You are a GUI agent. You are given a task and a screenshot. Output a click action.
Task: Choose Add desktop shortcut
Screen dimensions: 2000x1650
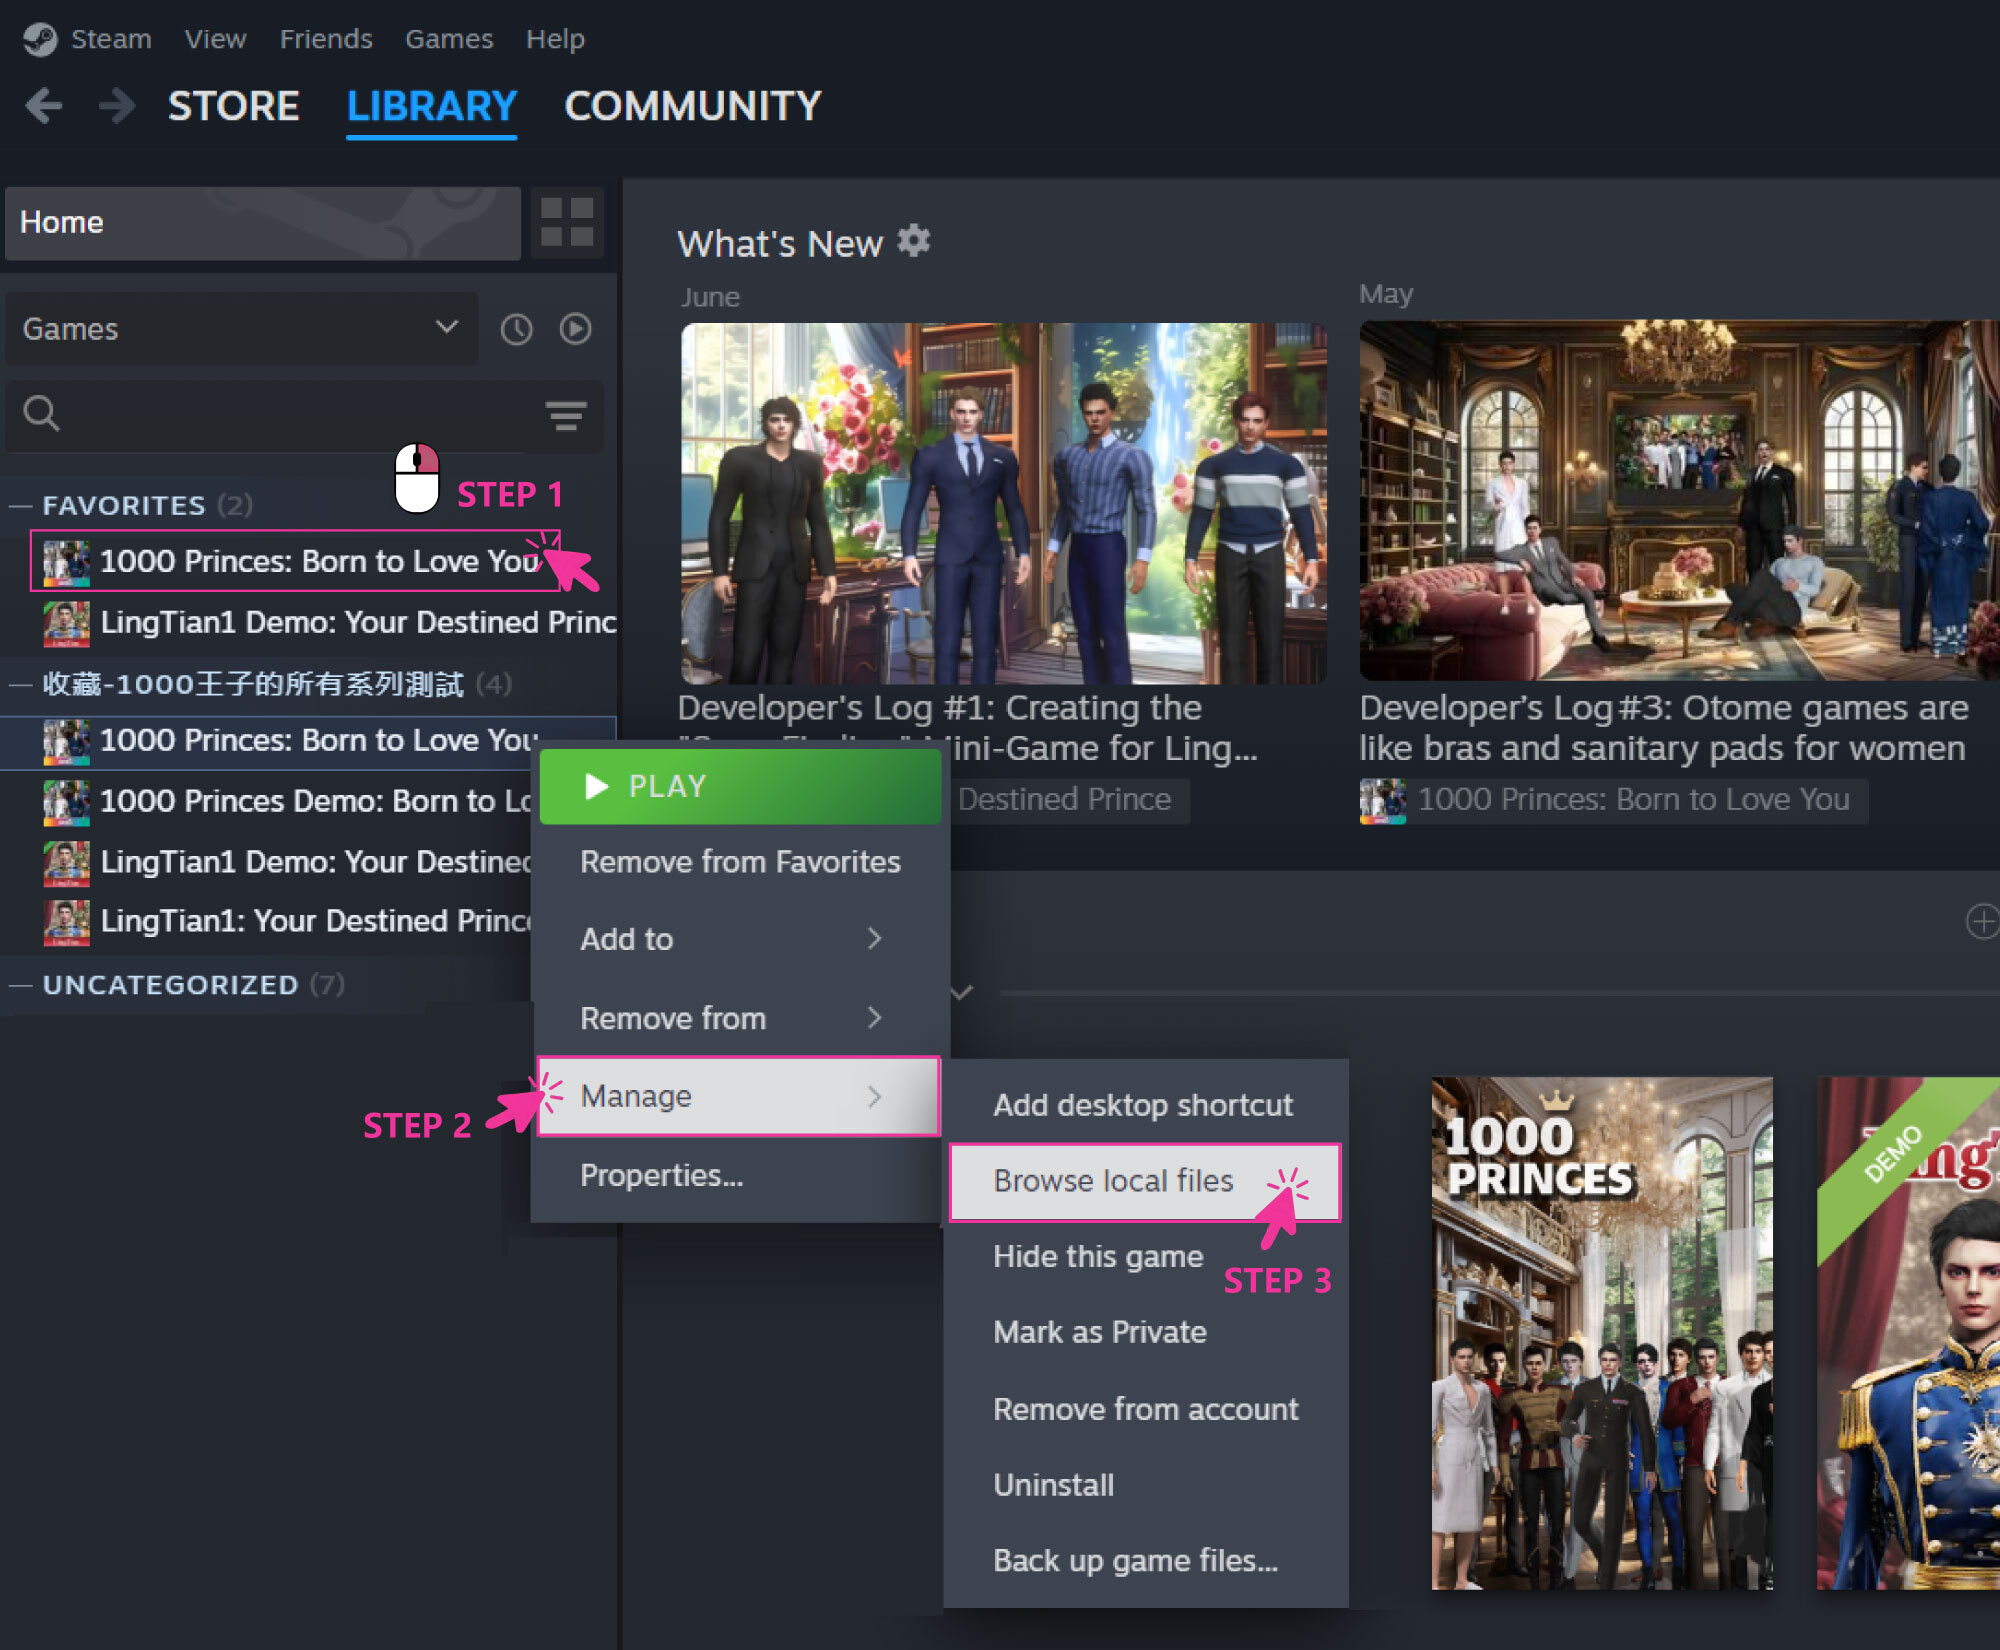tap(1146, 1105)
